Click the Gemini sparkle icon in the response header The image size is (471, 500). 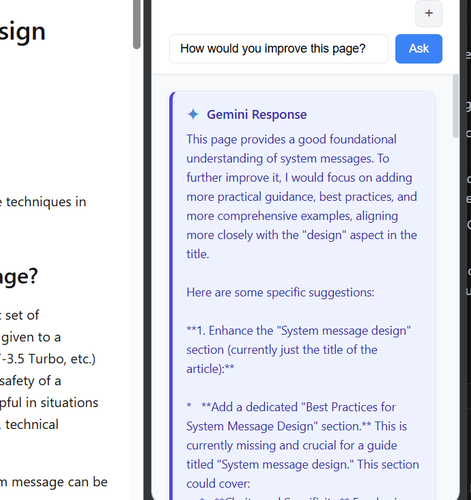coord(193,114)
